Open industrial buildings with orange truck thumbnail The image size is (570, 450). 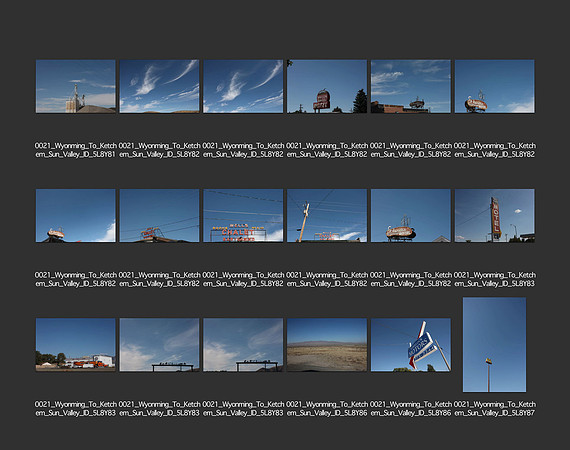(x=76, y=345)
